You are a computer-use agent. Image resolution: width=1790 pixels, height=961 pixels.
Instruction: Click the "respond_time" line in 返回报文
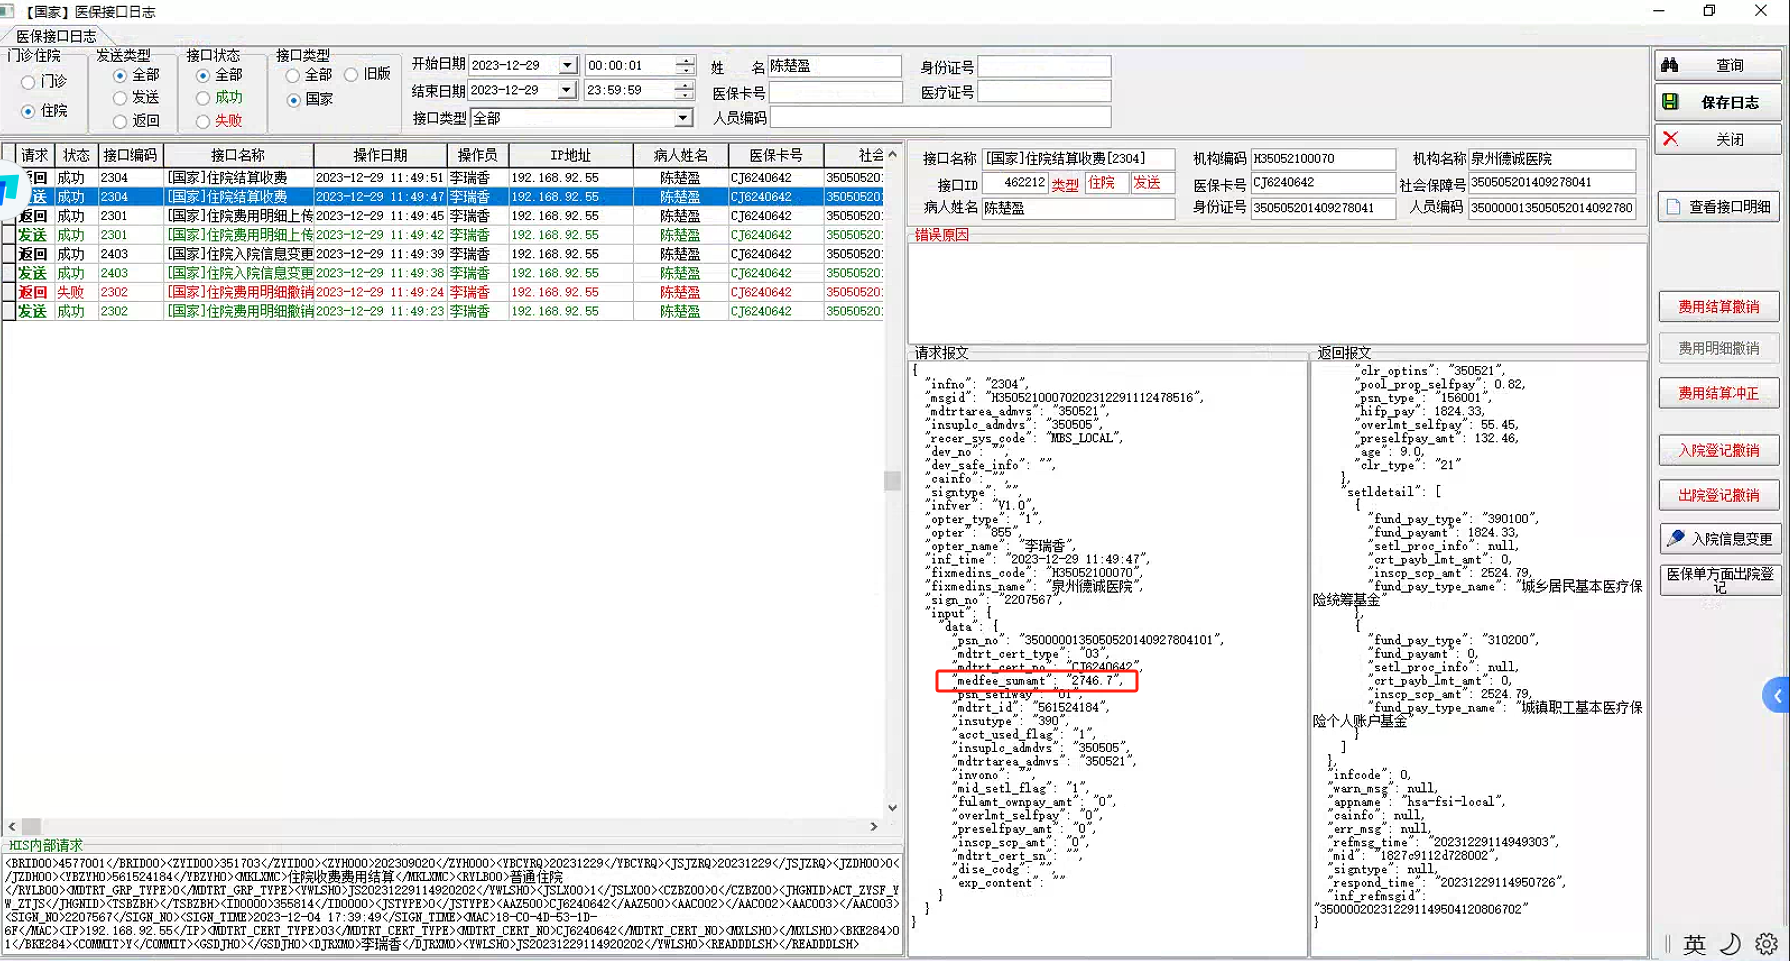(x=1447, y=883)
